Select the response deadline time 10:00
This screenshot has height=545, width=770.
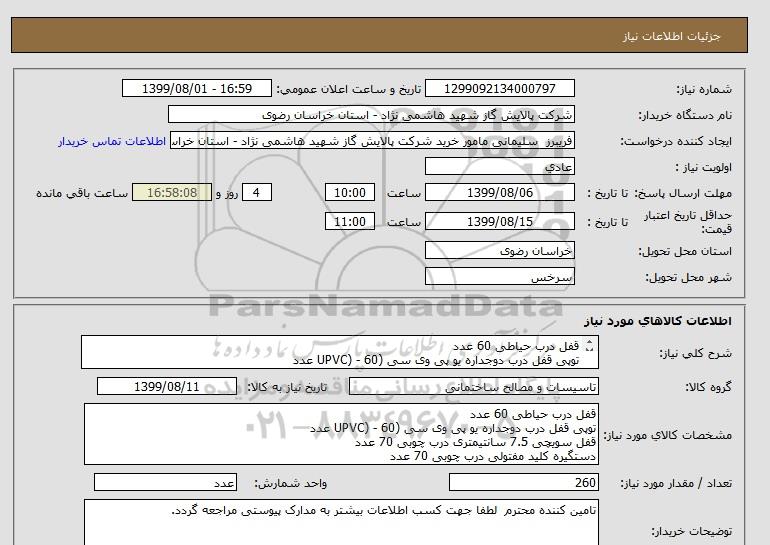click(352, 193)
